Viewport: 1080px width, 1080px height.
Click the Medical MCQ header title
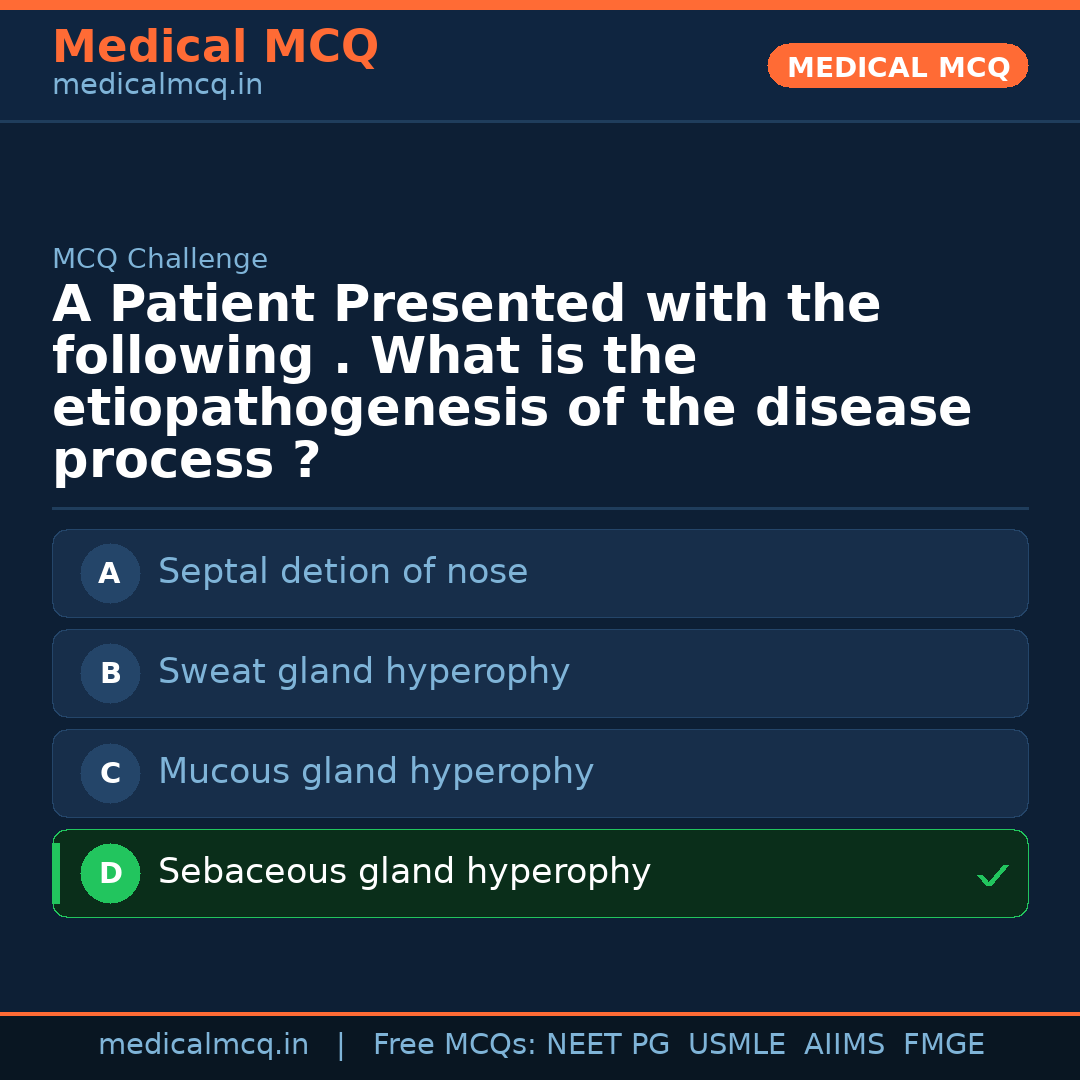click(x=215, y=47)
